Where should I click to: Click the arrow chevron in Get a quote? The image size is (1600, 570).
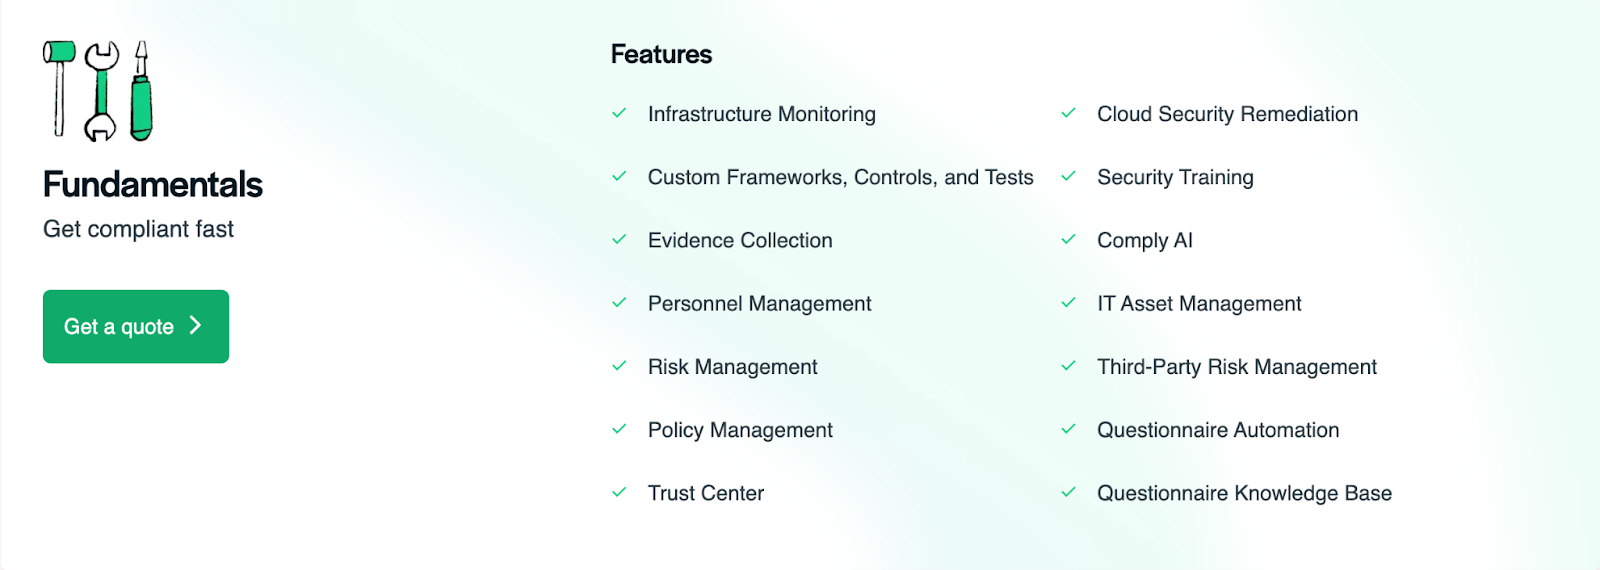[x=196, y=325]
